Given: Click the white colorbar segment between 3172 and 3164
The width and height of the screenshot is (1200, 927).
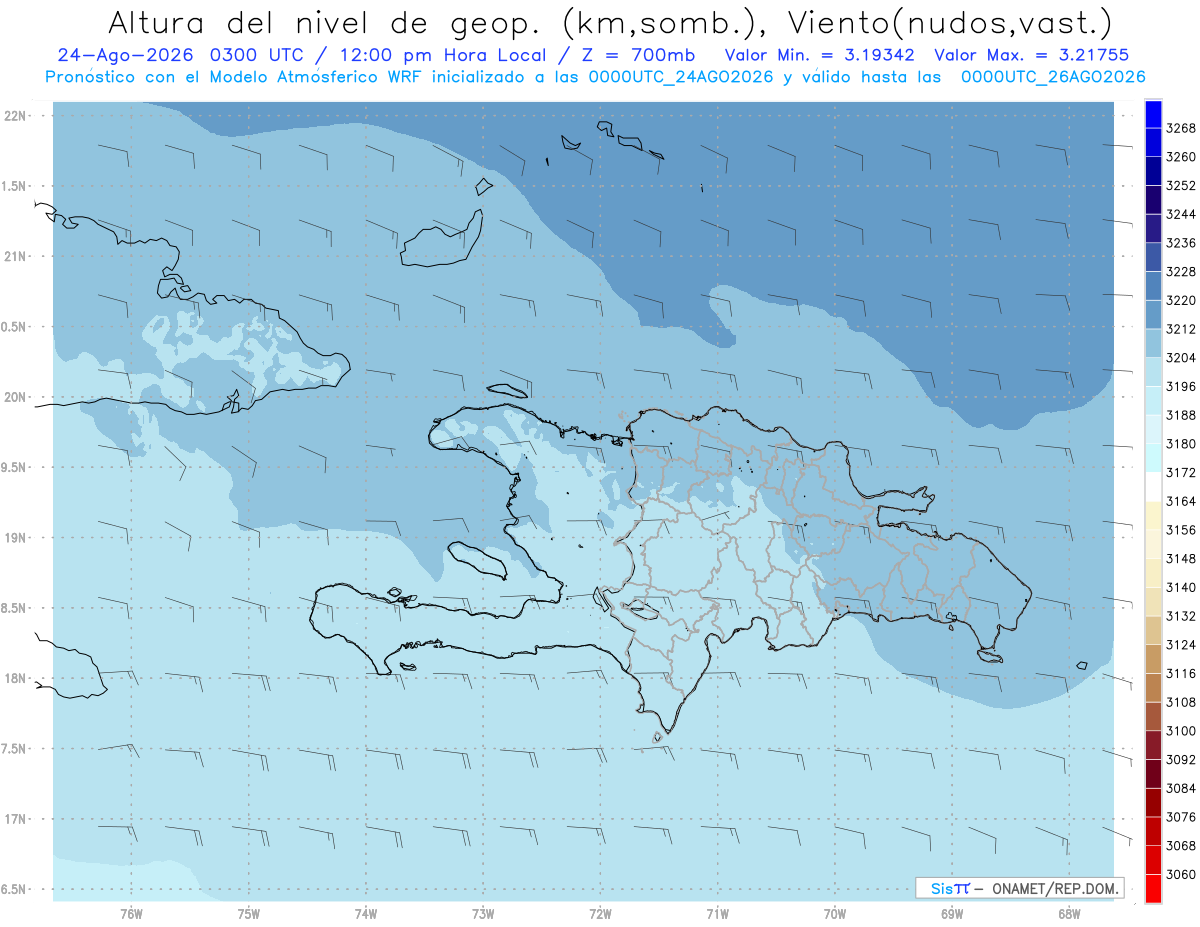Looking at the screenshot, I should point(1152,486).
